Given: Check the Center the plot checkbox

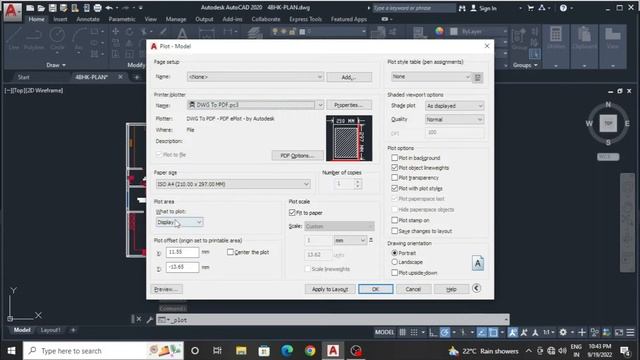Looking at the screenshot, I should (230, 252).
